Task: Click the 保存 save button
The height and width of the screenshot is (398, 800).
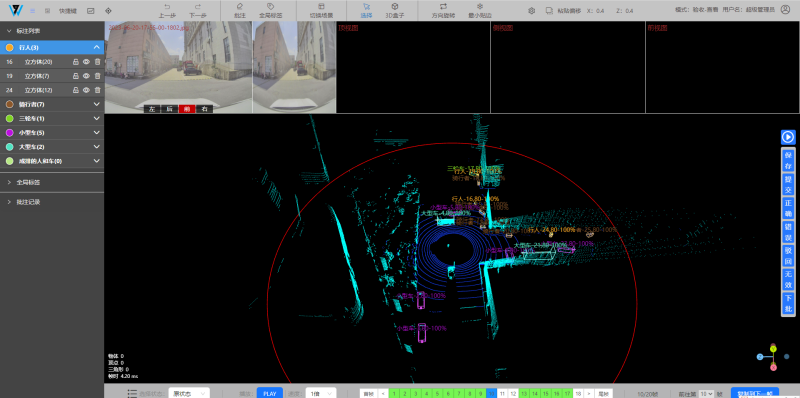Action: (x=788, y=160)
